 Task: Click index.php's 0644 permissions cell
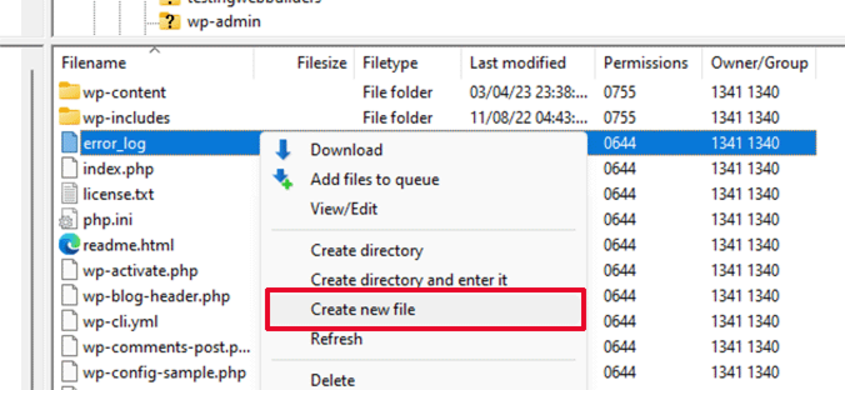point(620,169)
